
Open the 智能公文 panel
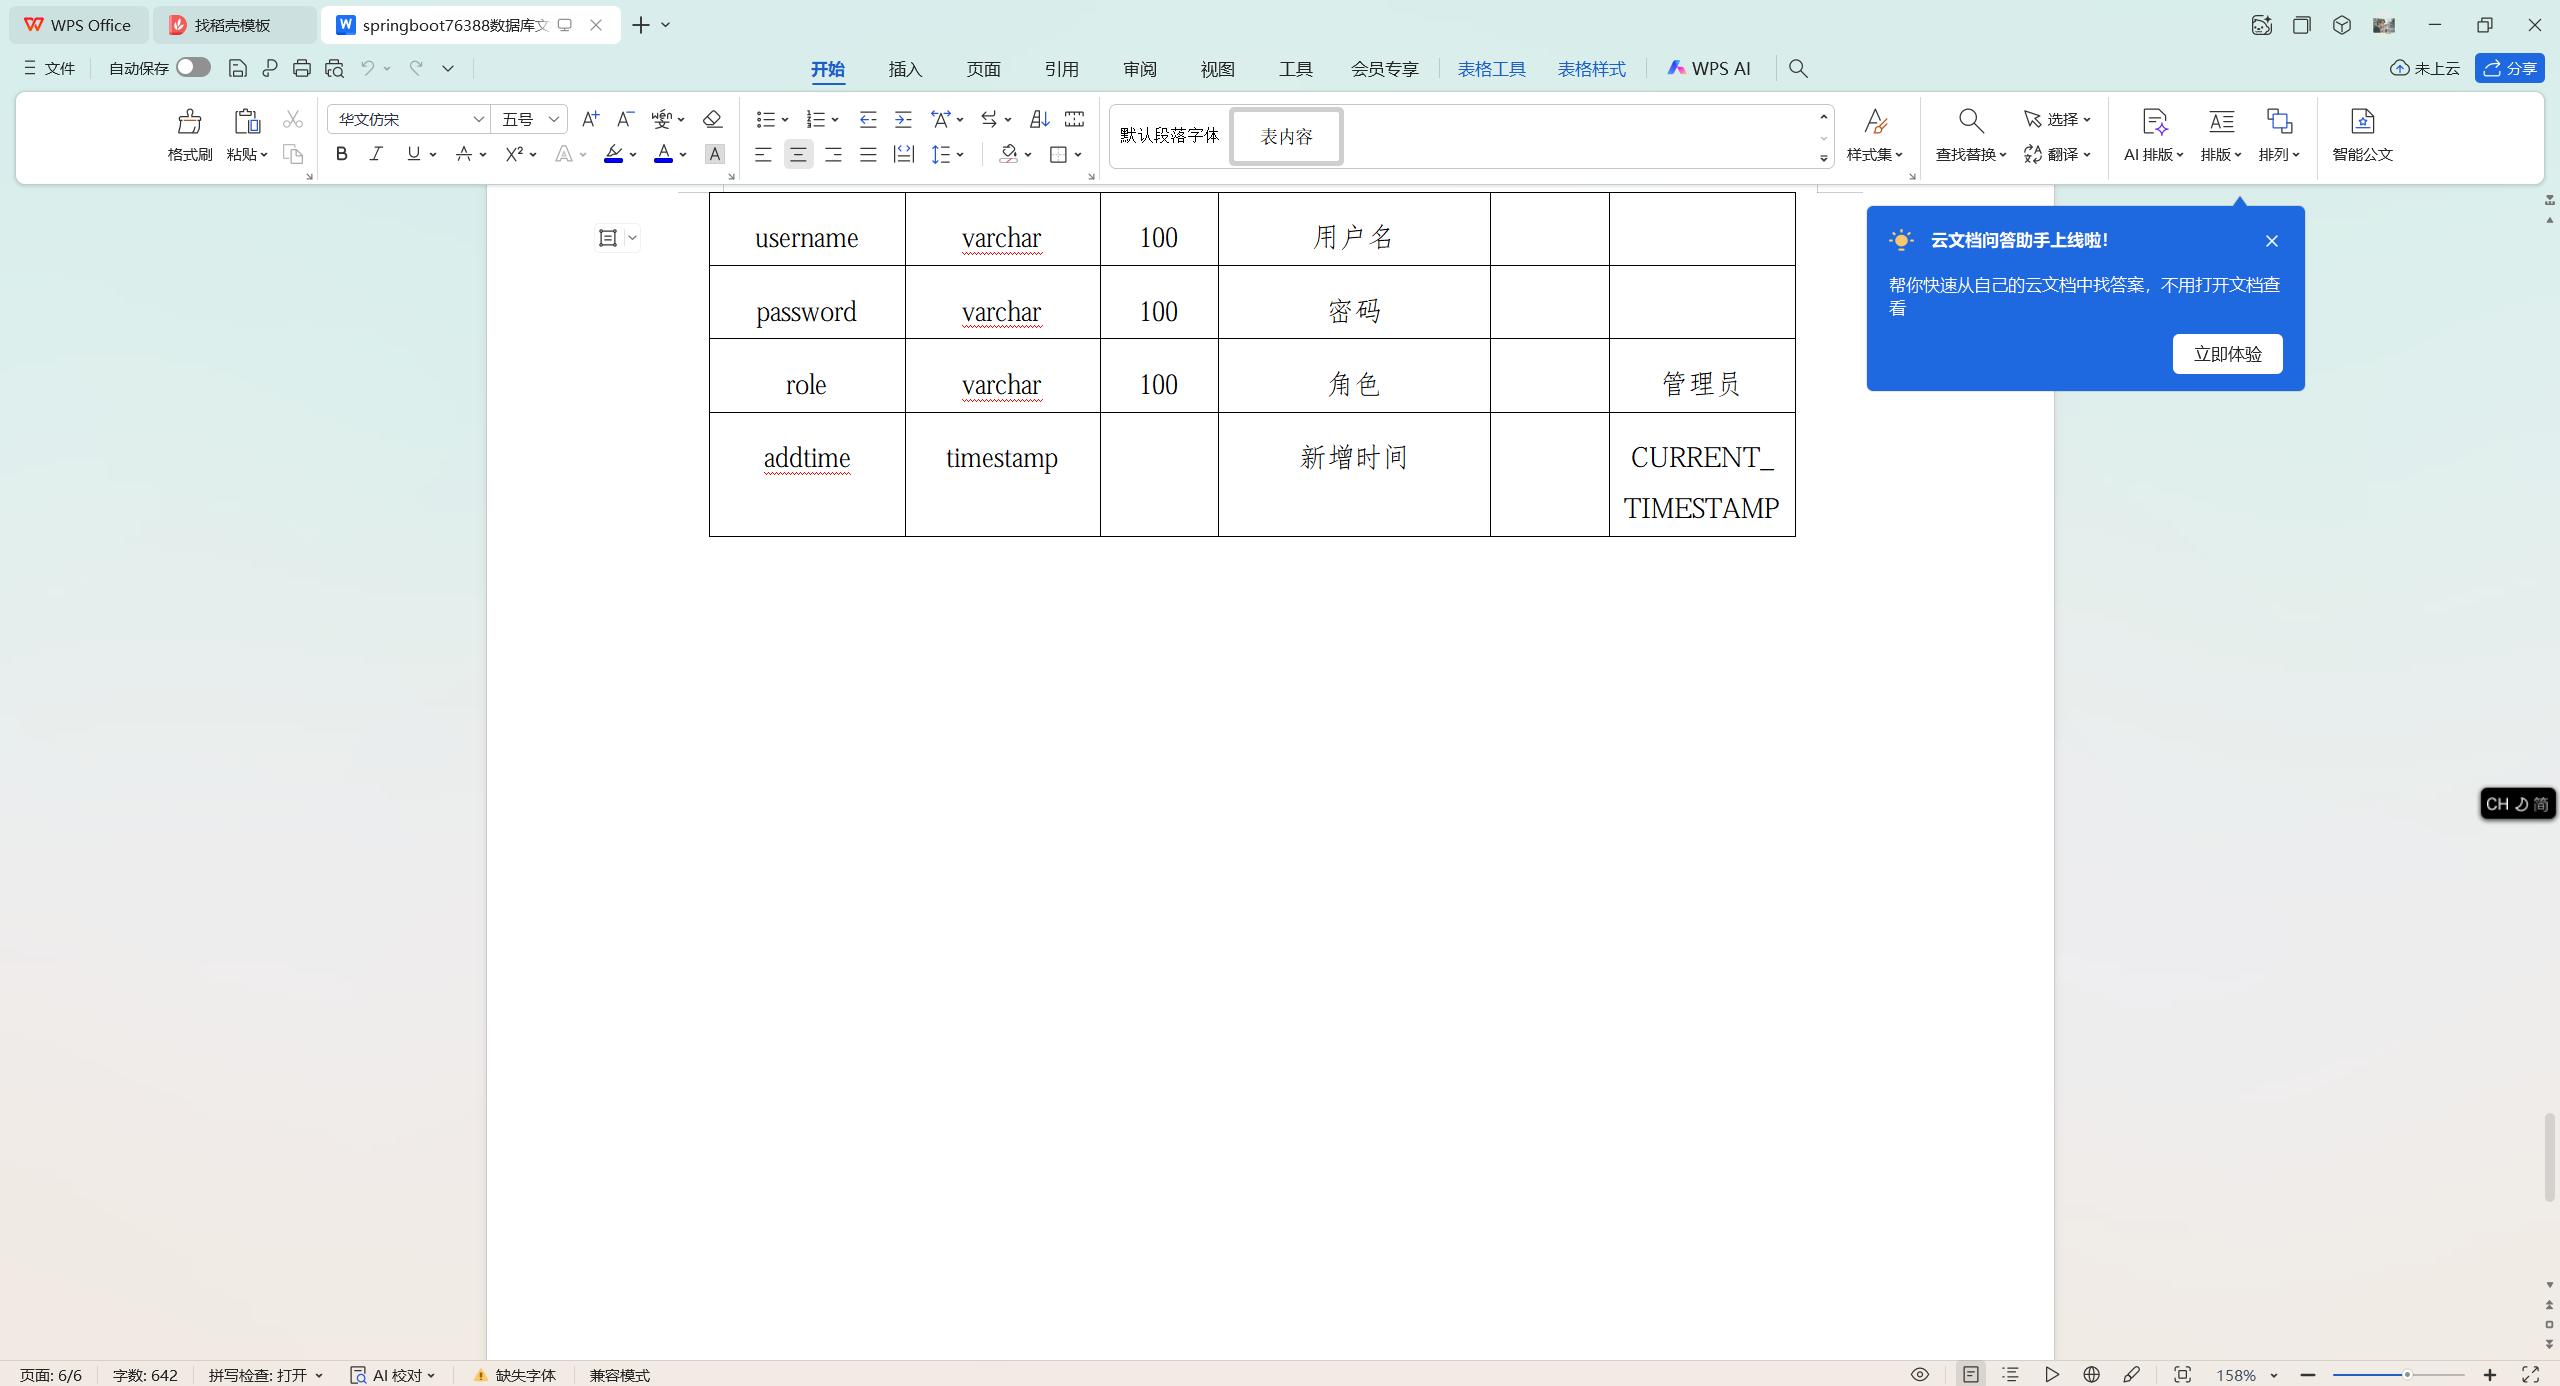(x=2362, y=135)
